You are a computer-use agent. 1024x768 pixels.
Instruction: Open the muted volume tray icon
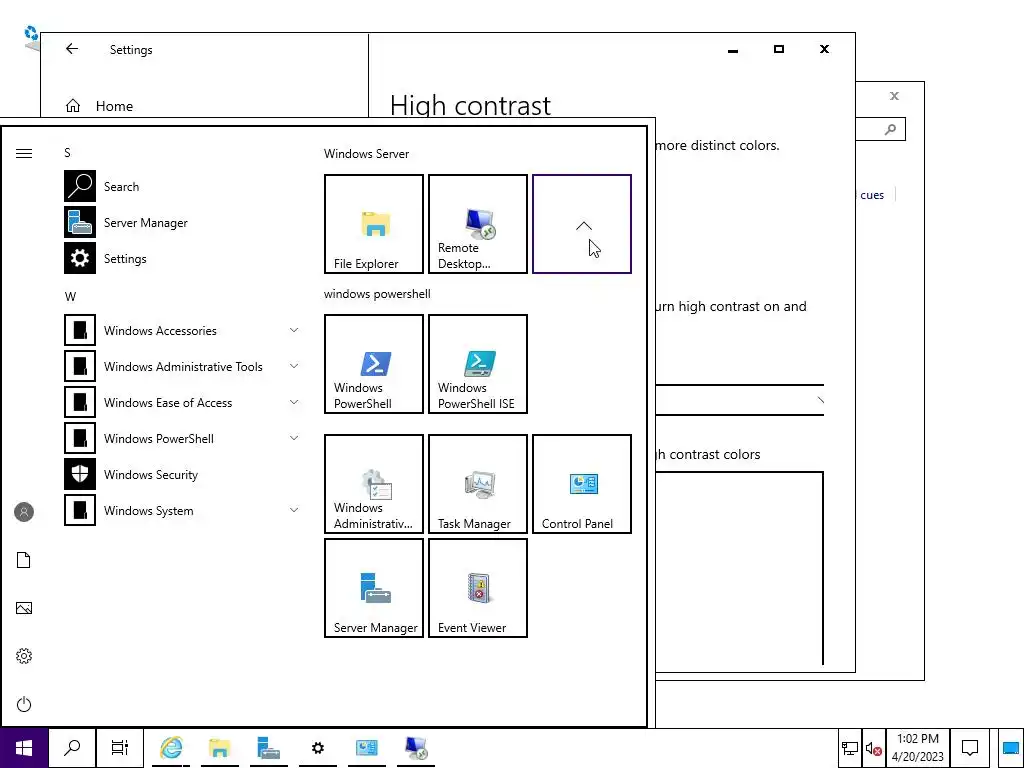[873, 748]
